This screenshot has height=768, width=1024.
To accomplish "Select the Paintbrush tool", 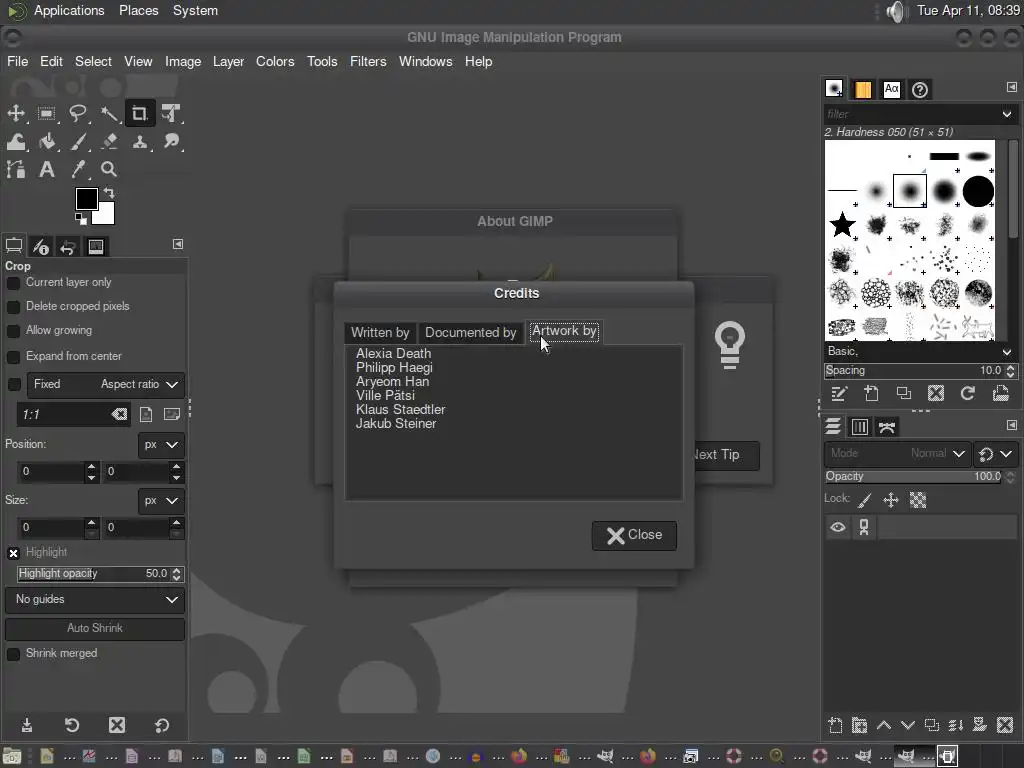I will (x=78, y=142).
